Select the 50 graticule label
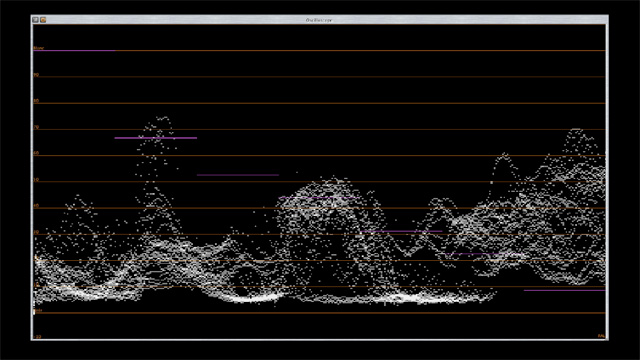Screen dimensions: 640x360 point(36,180)
